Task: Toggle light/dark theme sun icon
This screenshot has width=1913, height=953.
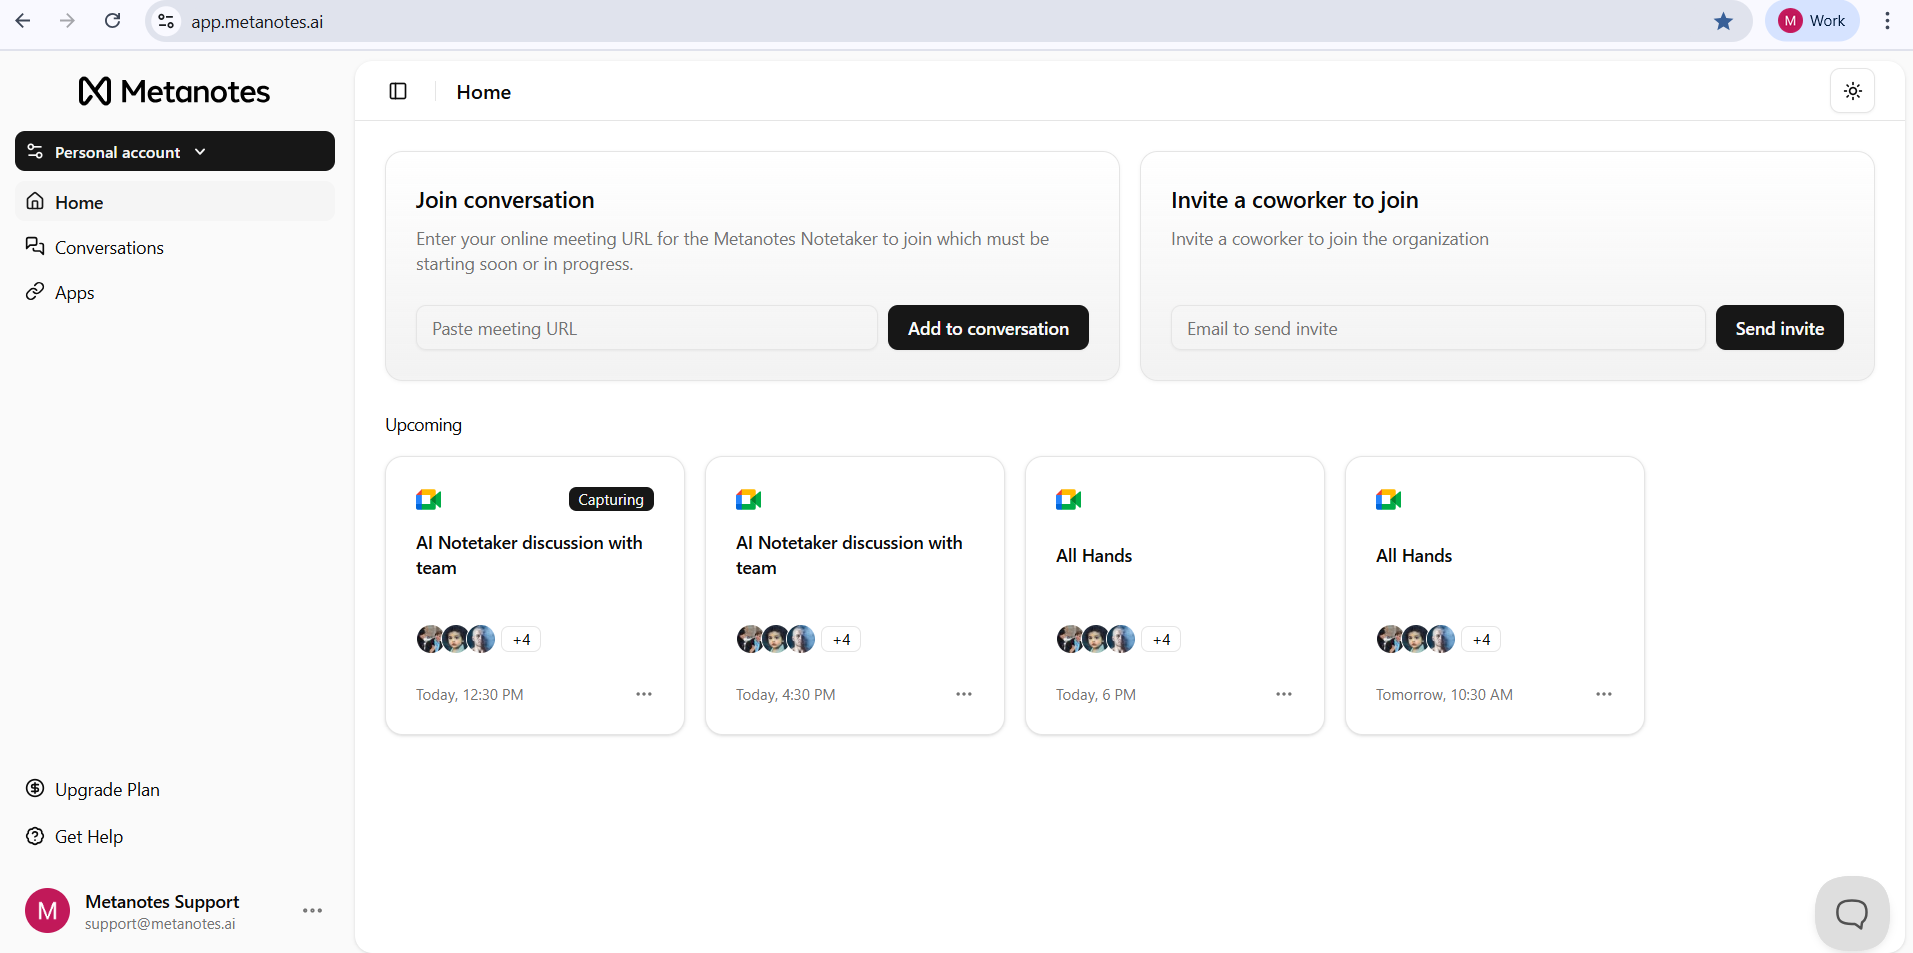Action: tap(1852, 91)
